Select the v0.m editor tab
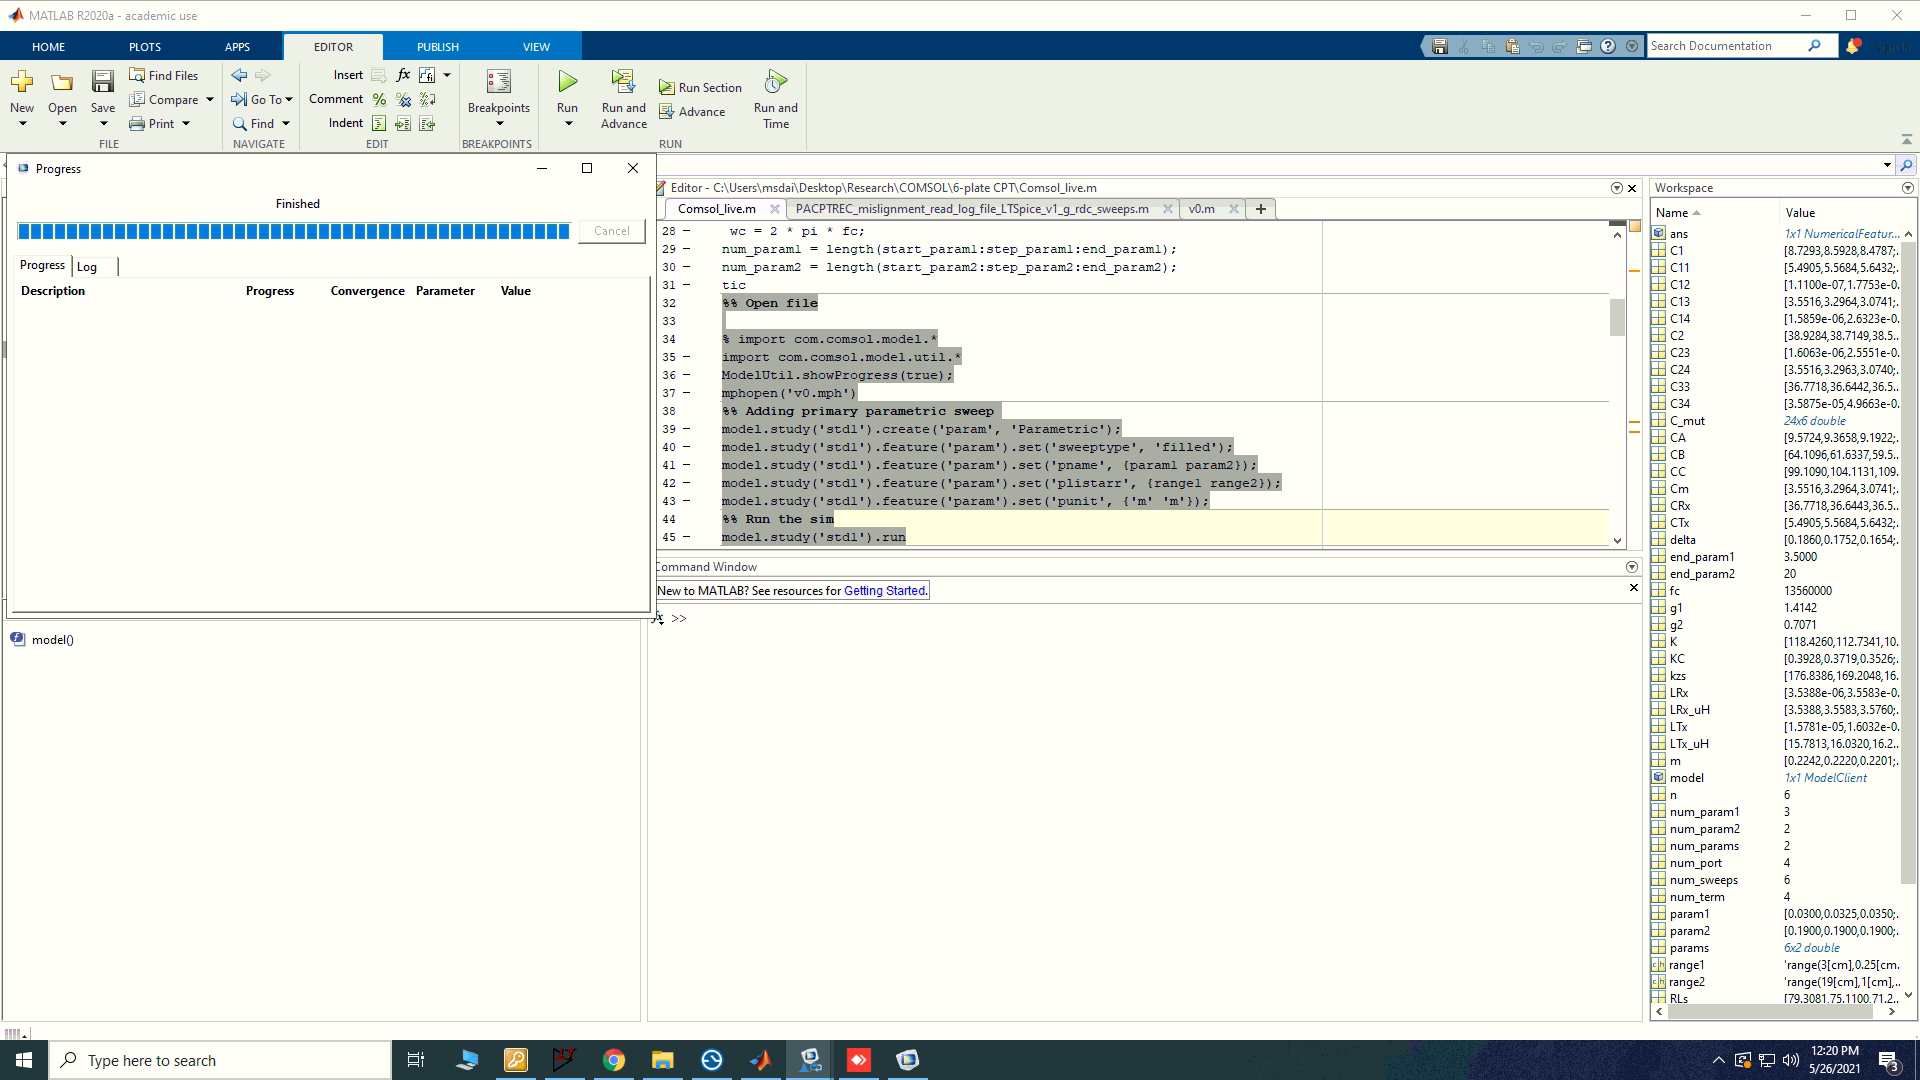Screen dimensions: 1920x1080 tap(1201, 209)
